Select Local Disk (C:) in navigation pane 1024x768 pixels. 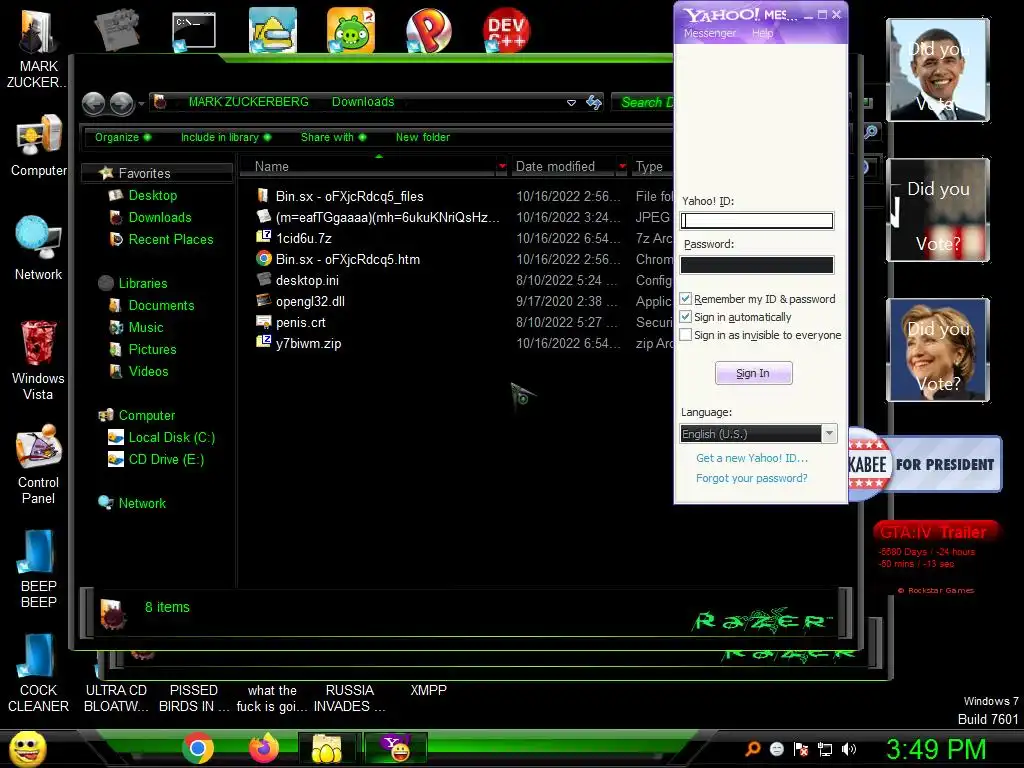(172, 438)
